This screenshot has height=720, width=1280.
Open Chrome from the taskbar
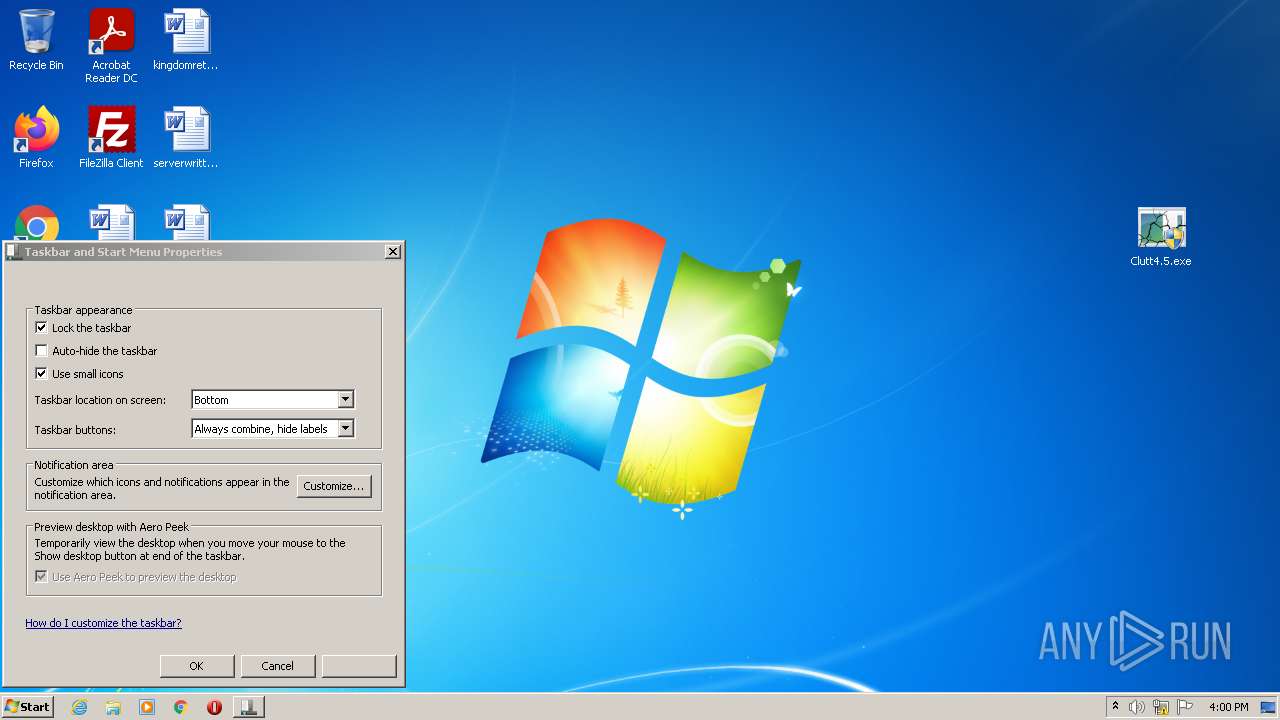pyautogui.click(x=181, y=707)
